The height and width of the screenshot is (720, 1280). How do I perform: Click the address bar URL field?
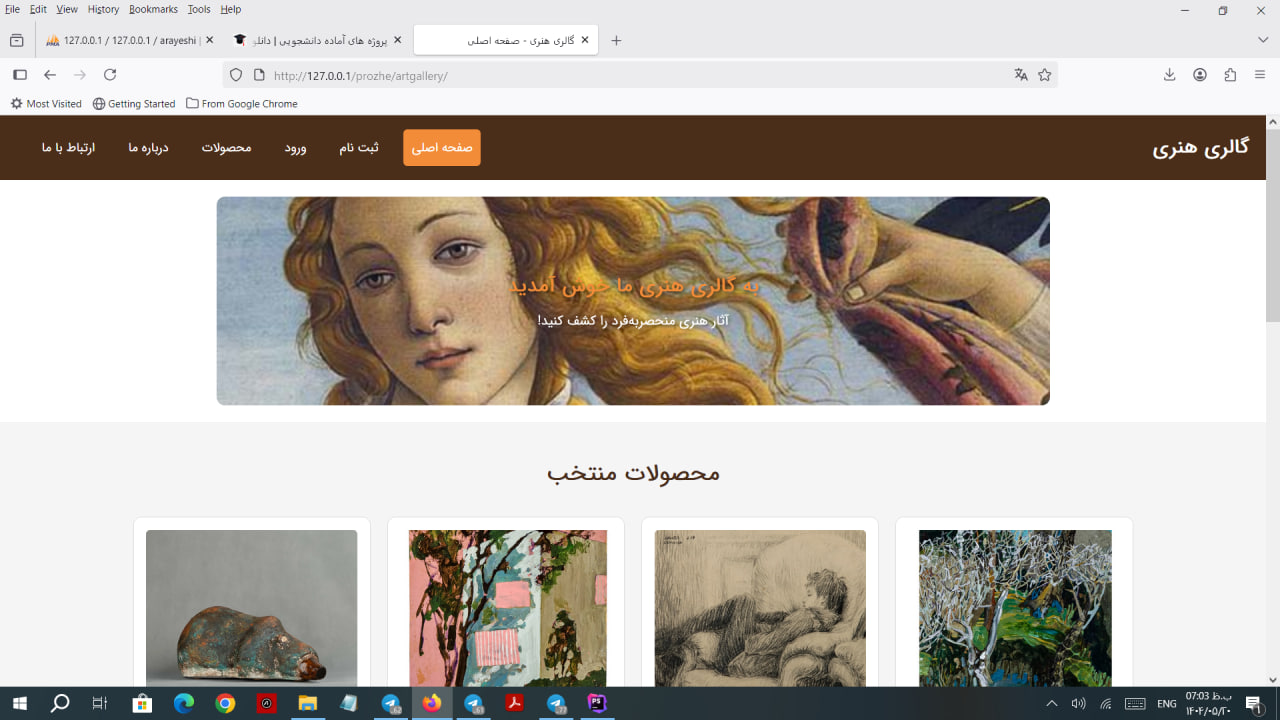[630, 76]
